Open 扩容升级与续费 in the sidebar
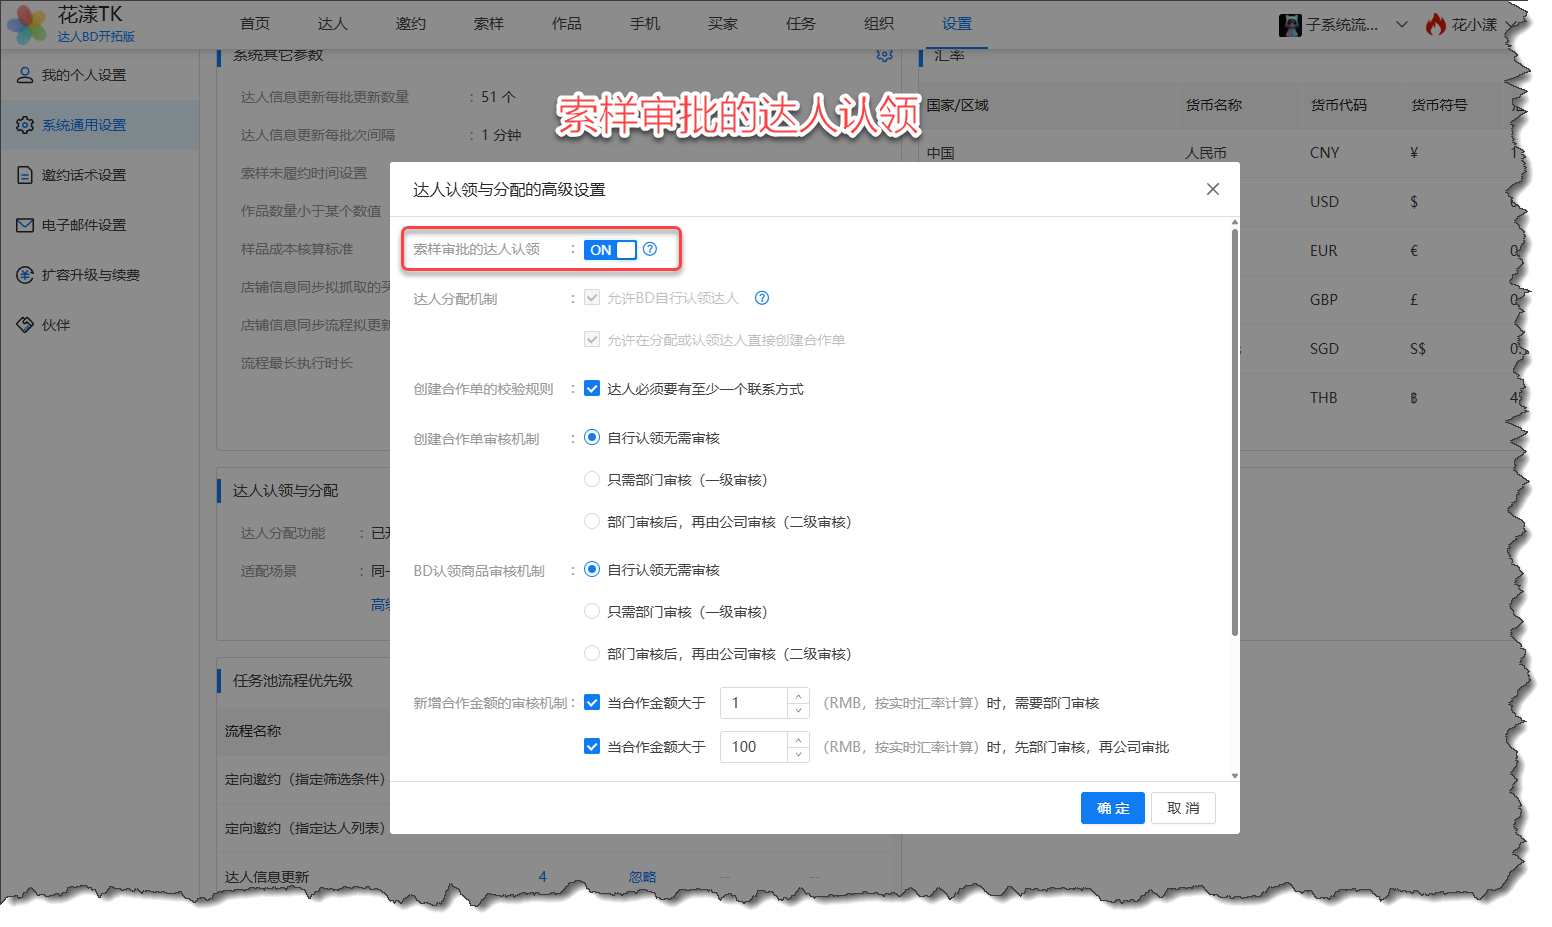Viewport: 1552px width, 927px height. point(90,275)
